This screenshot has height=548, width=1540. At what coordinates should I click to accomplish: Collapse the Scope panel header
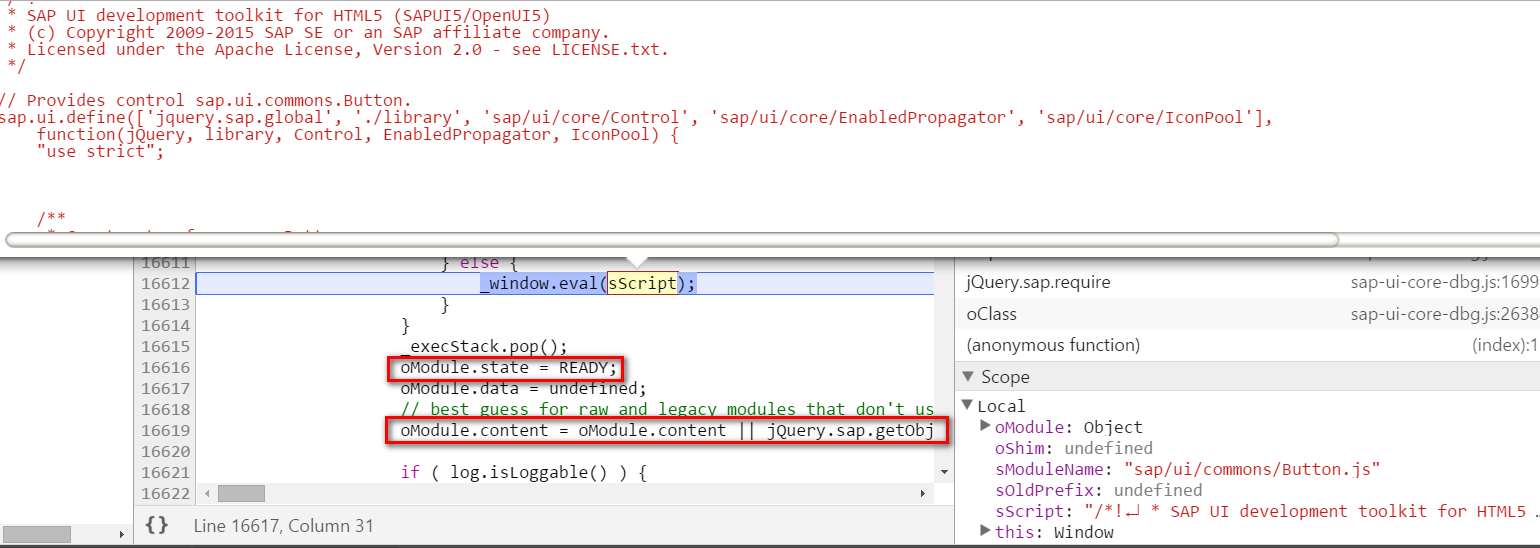coord(968,377)
